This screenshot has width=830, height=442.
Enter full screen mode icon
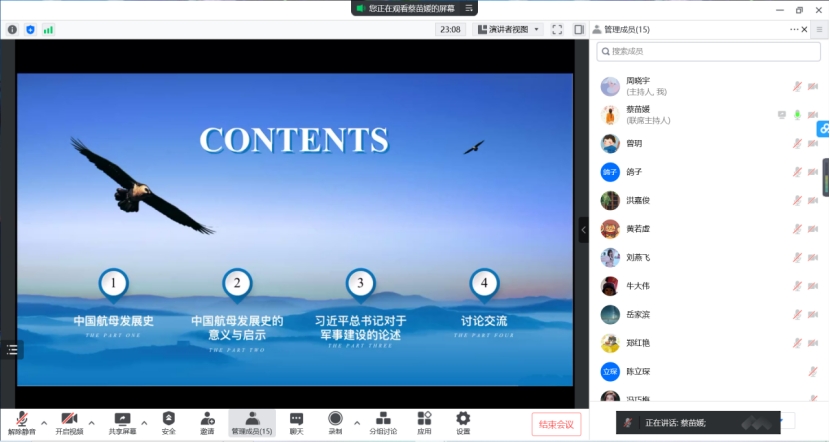click(x=557, y=30)
